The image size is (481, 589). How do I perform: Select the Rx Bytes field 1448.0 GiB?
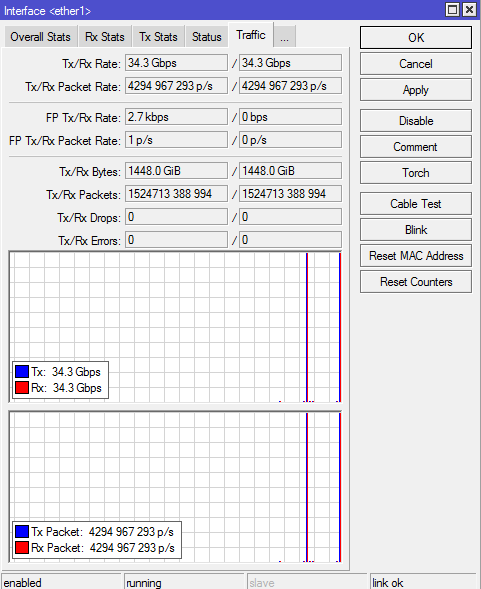coord(290,171)
